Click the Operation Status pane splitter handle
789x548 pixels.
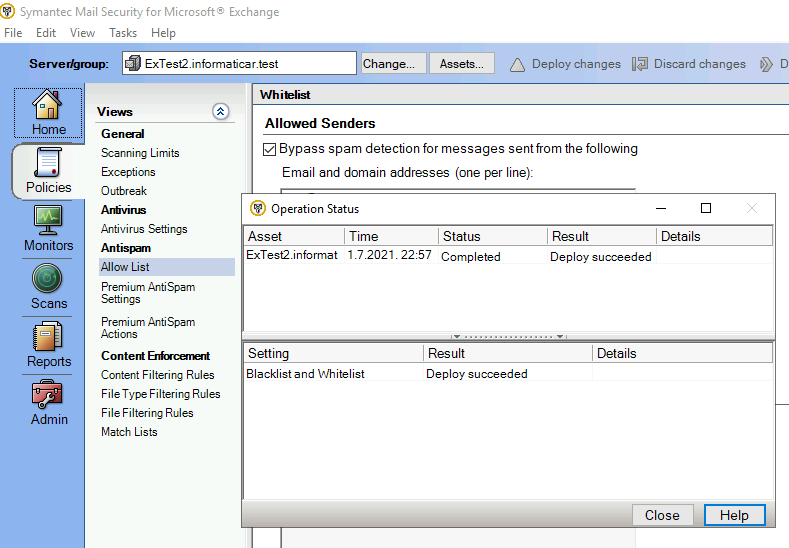pyautogui.click(x=508, y=336)
